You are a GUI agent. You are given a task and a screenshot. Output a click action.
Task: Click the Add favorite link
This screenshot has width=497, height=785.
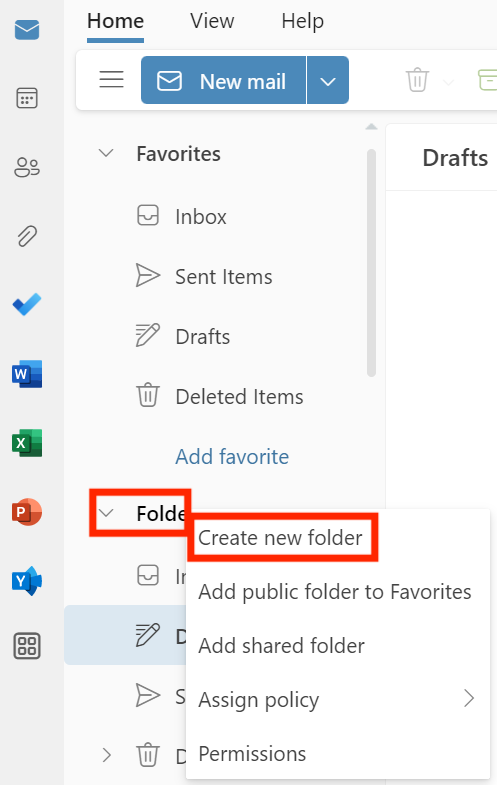pyautogui.click(x=232, y=457)
